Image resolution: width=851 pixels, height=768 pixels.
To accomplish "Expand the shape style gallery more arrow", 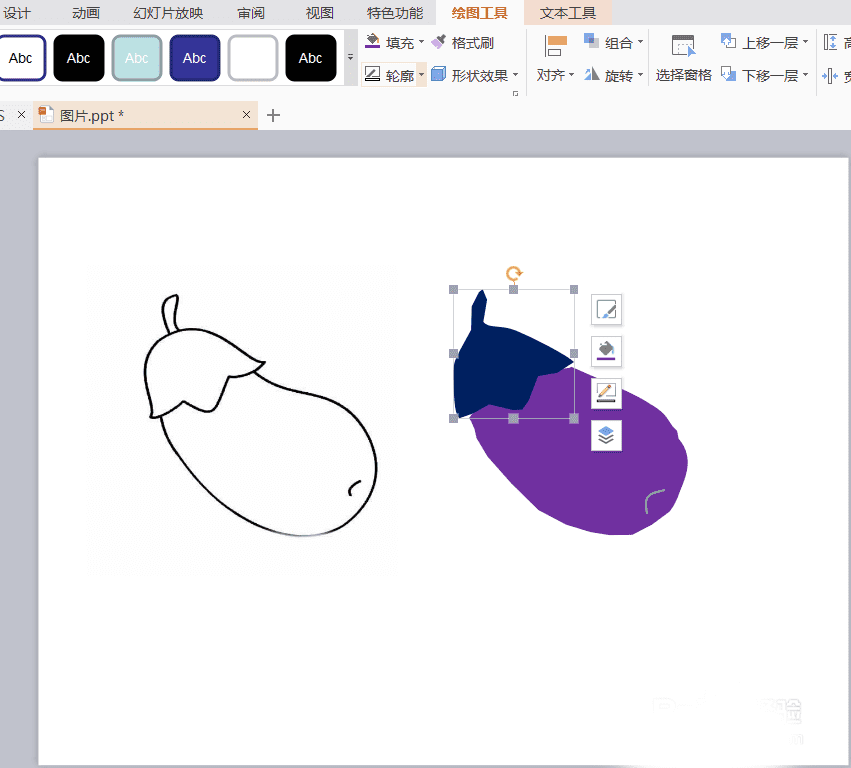I will click(x=351, y=57).
